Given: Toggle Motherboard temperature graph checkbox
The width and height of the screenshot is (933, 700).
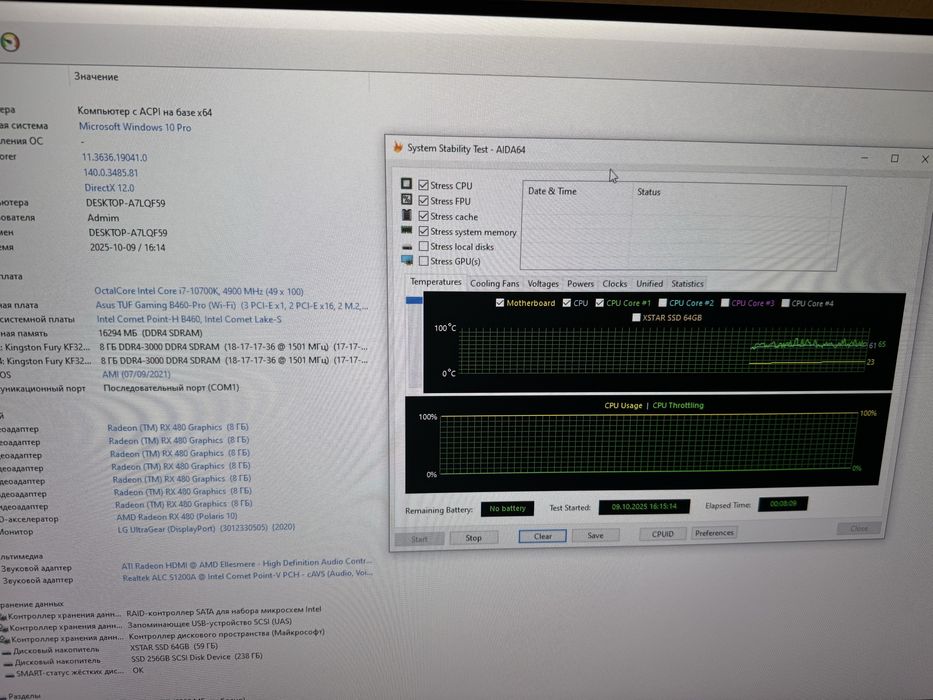Looking at the screenshot, I should click(x=500, y=303).
